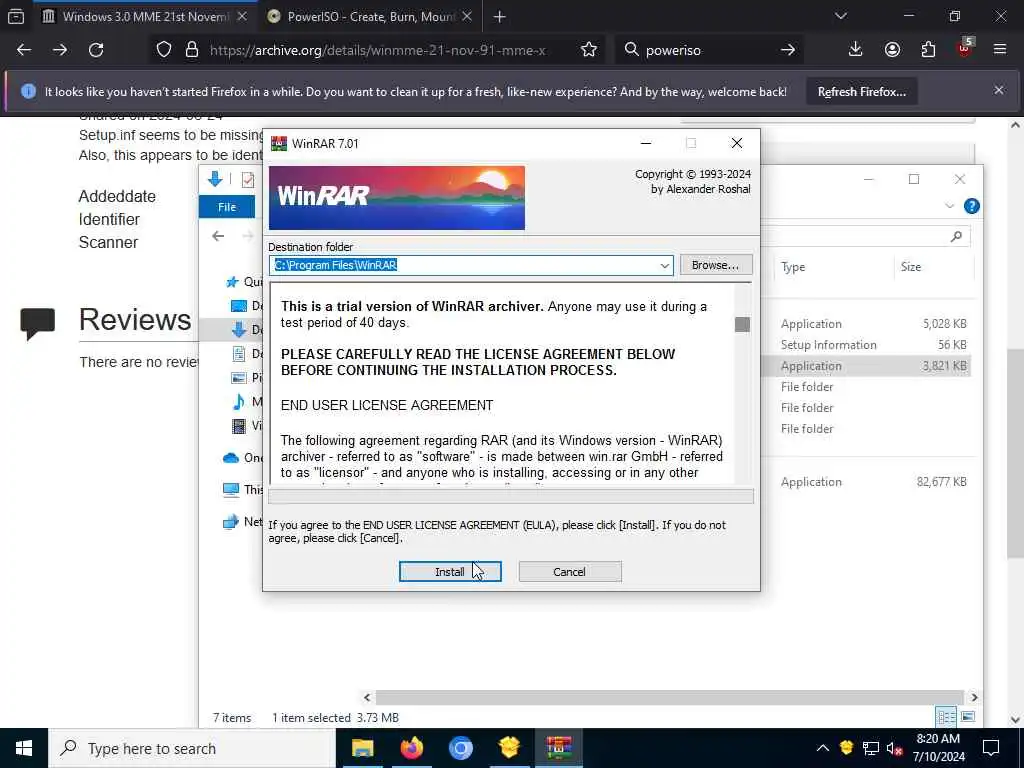
Task: Click the WinRAR banner logo image
Action: (396, 198)
